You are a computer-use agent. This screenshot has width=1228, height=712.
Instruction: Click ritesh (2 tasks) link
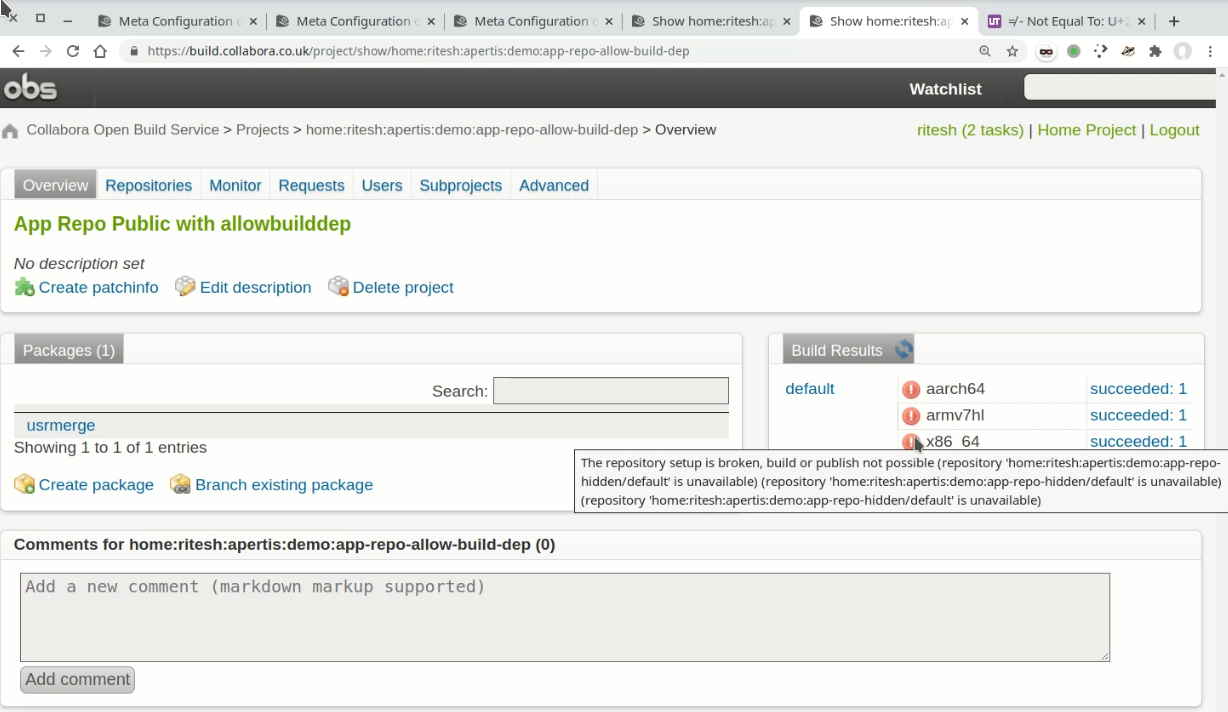tap(970, 130)
